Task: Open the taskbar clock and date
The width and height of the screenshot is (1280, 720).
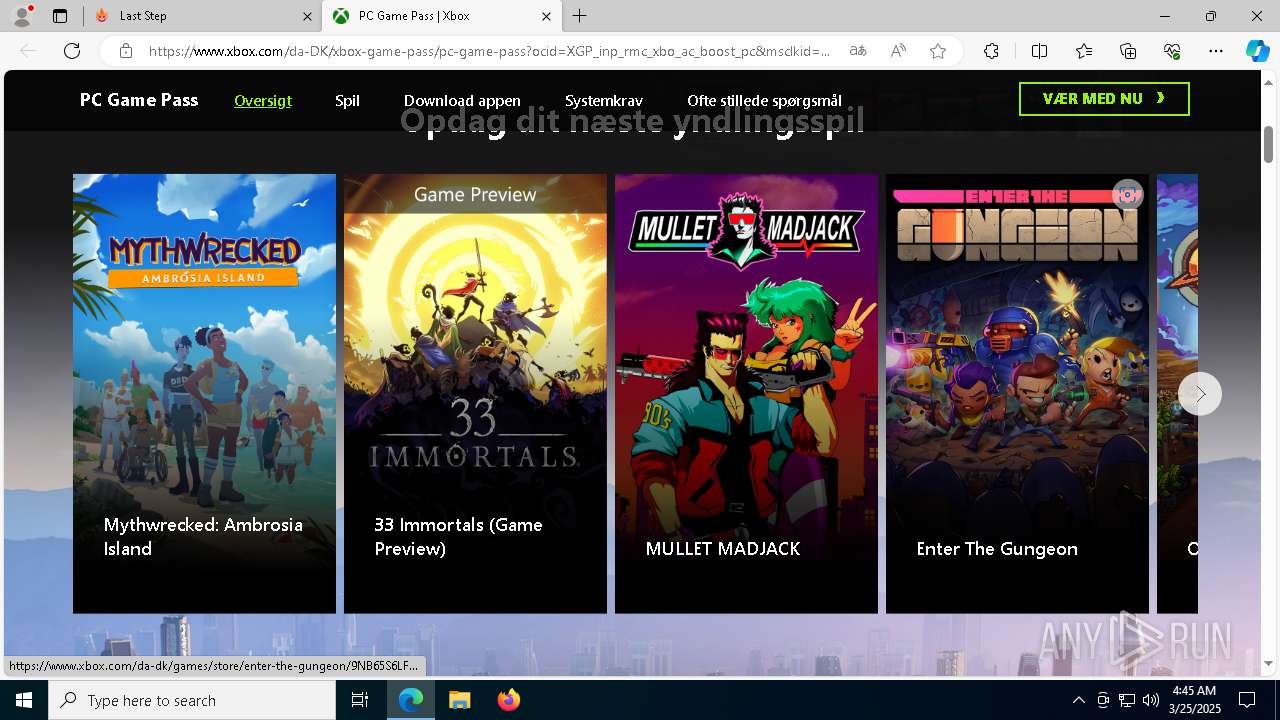Action: [x=1193, y=700]
